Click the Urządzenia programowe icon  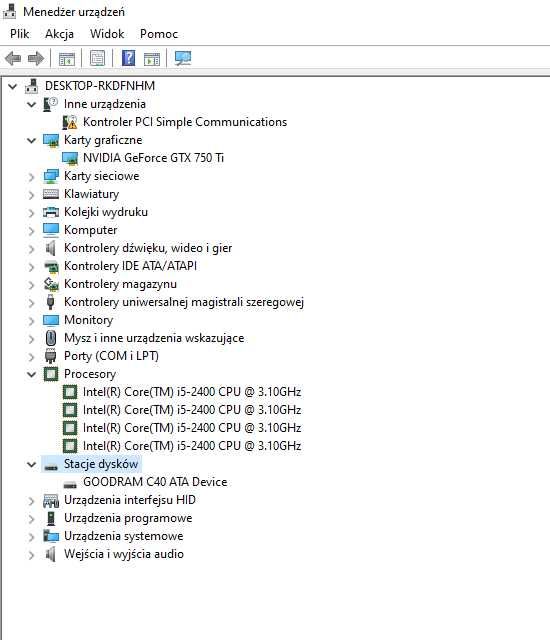pos(51,518)
